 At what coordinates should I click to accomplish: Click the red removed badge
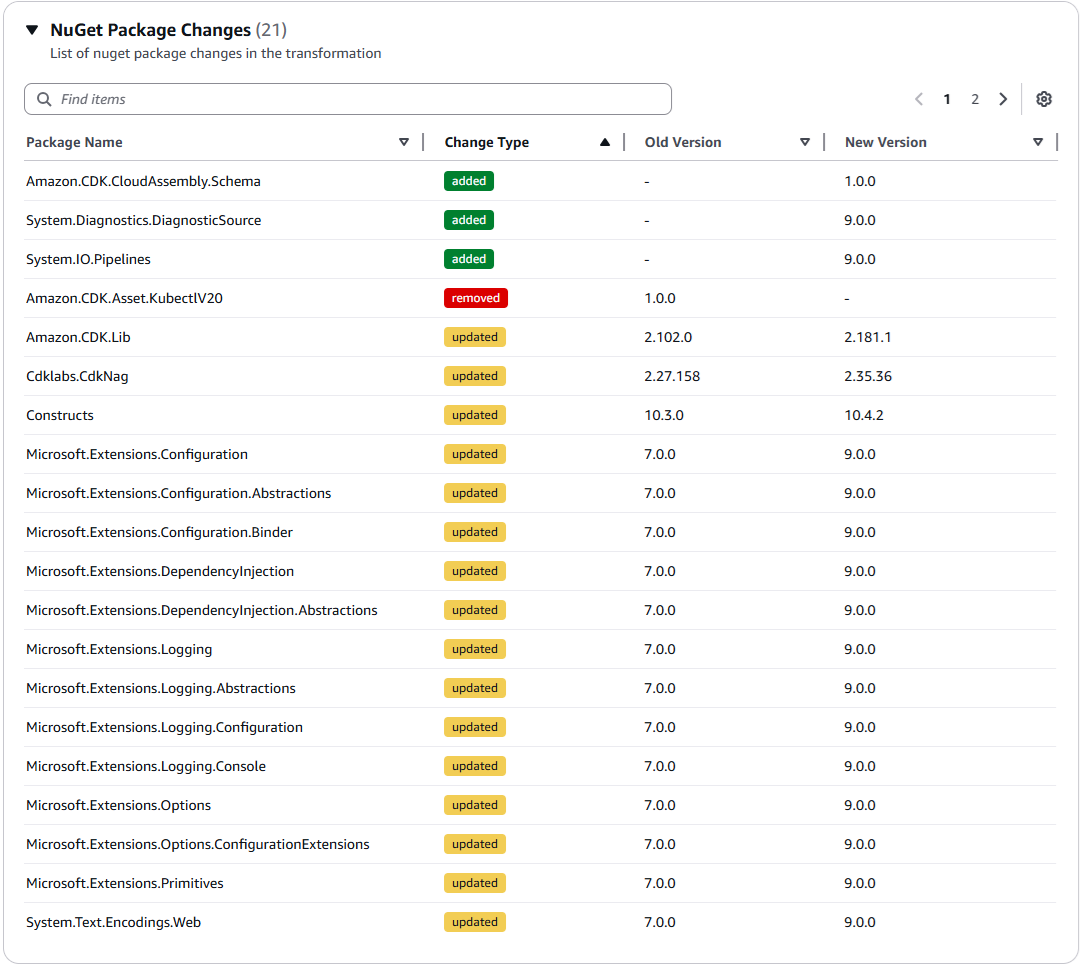point(476,298)
